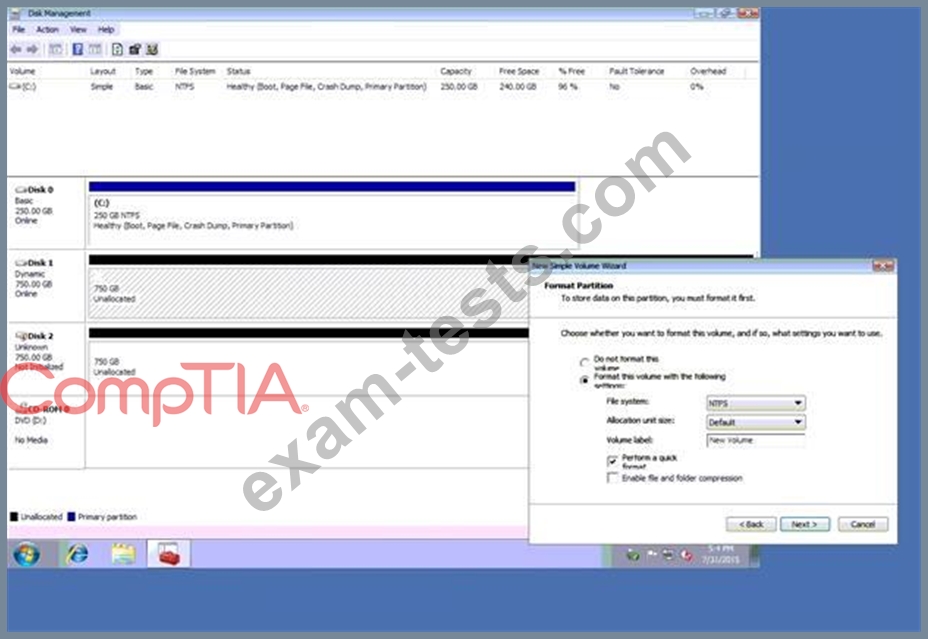Sort by the Fault Tolerance column header

tap(637, 72)
